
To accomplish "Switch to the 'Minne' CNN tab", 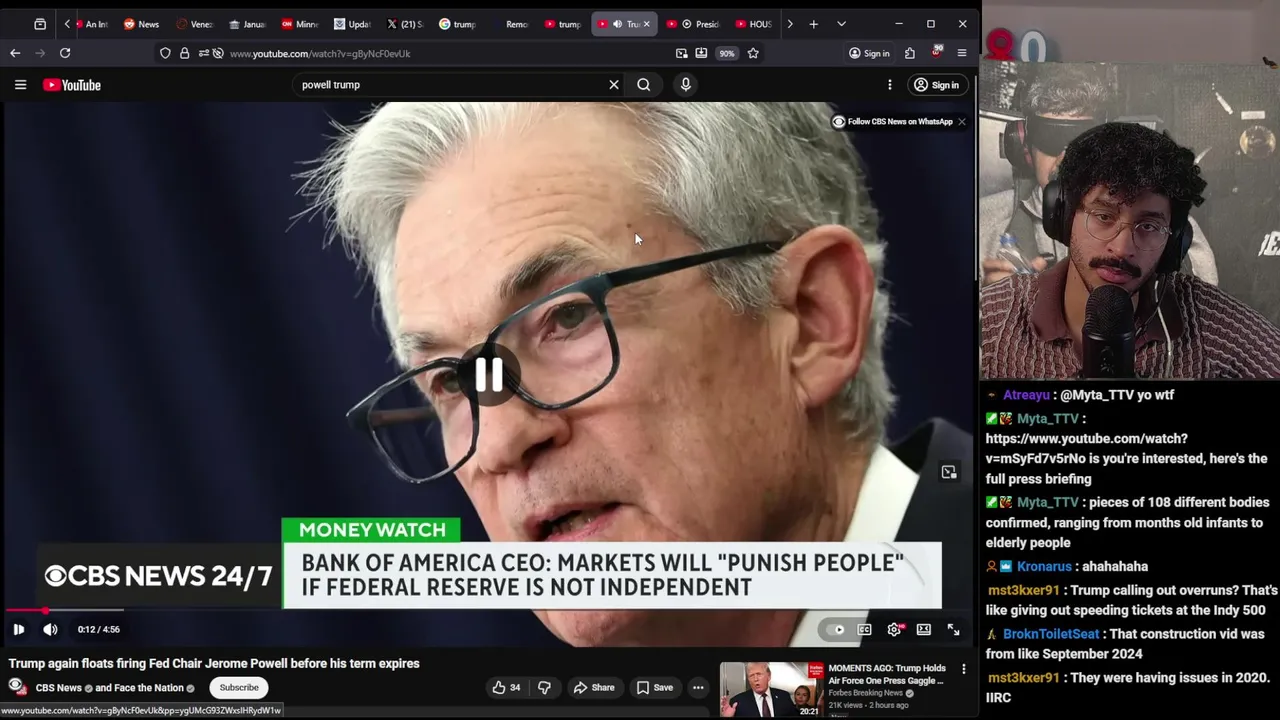I will [x=300, y=24].
